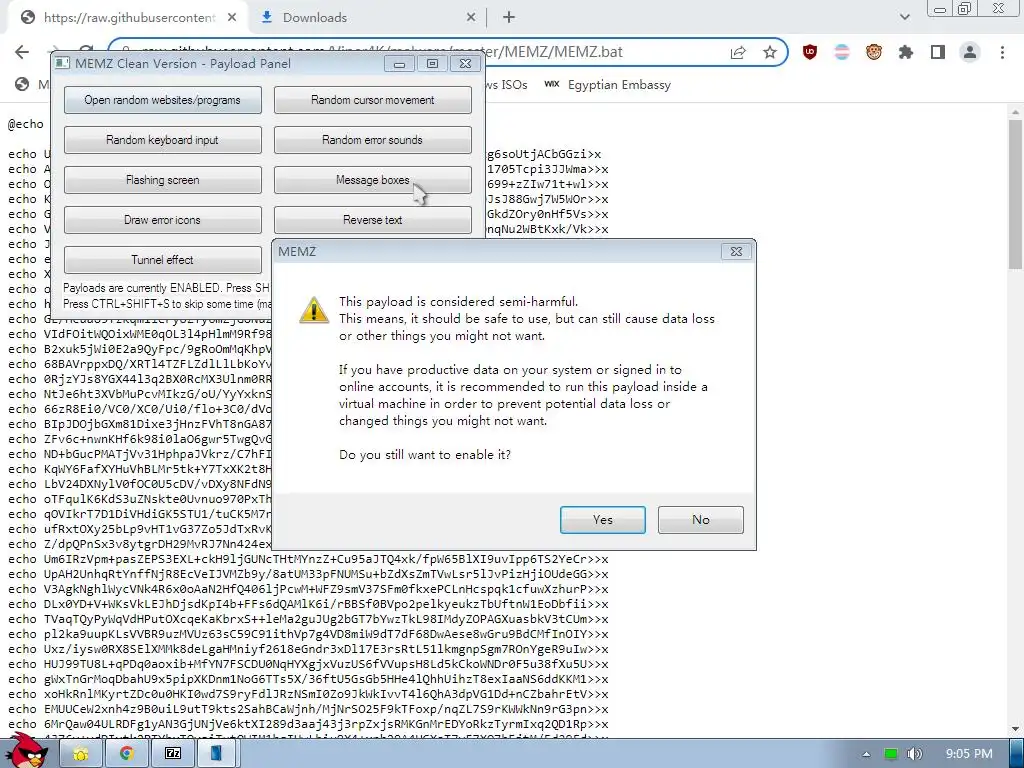Close the raw.githubusercontent tab
This screenshot has width=1024, height=768.
point(232,18)
